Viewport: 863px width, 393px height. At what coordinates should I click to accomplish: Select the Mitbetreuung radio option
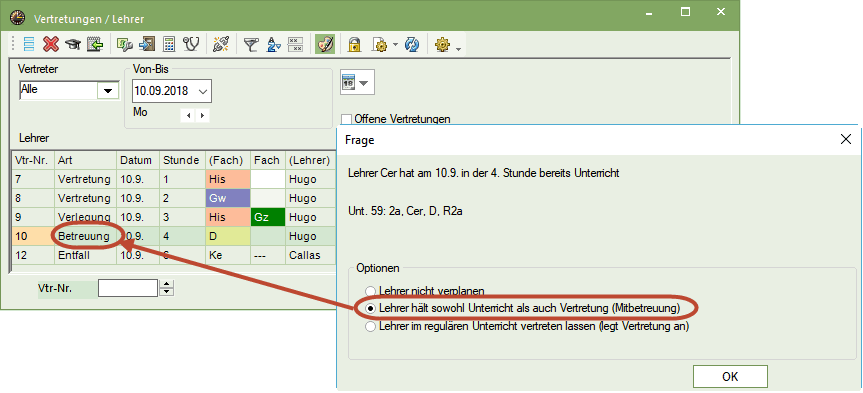(371, 309)
